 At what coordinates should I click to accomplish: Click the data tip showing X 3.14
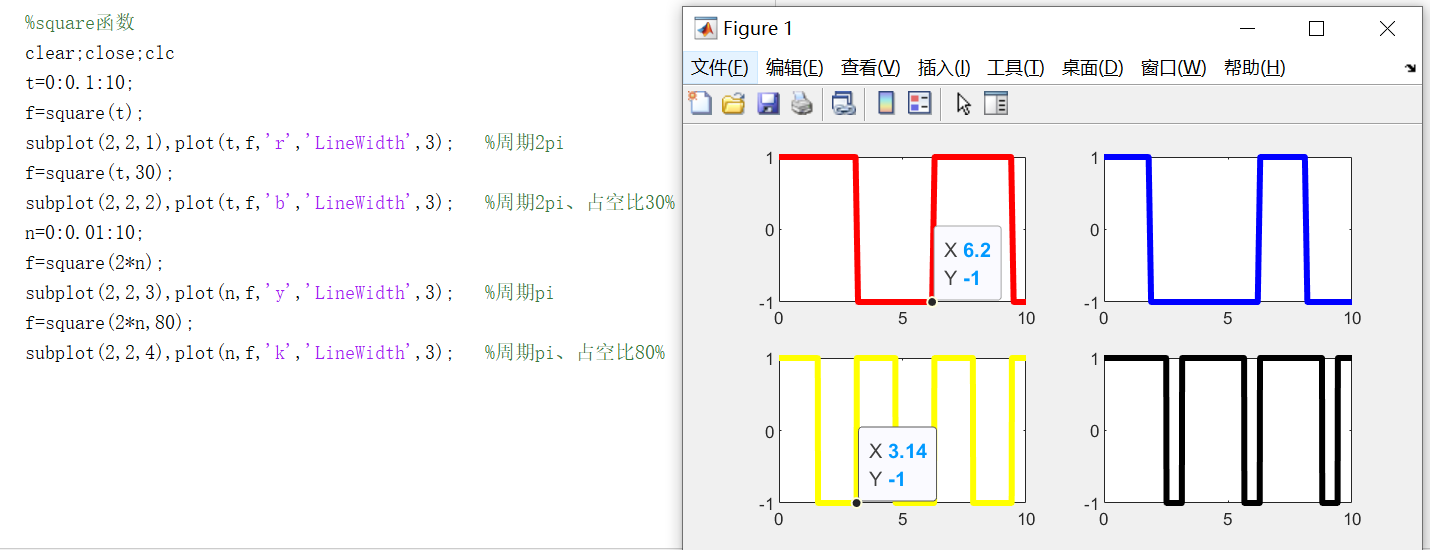(x=897, y=464)
